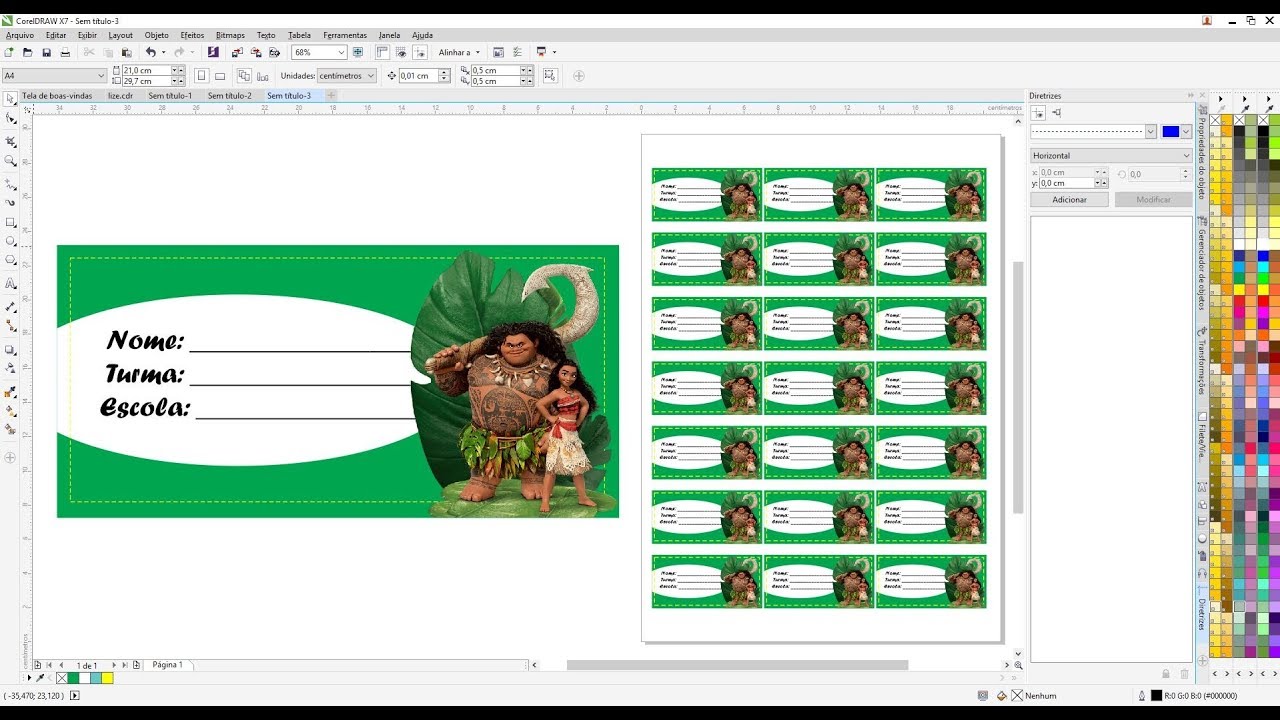Select the Interactive Fill tool
This screenshot has width=1280, height=720.
(10, 410)
